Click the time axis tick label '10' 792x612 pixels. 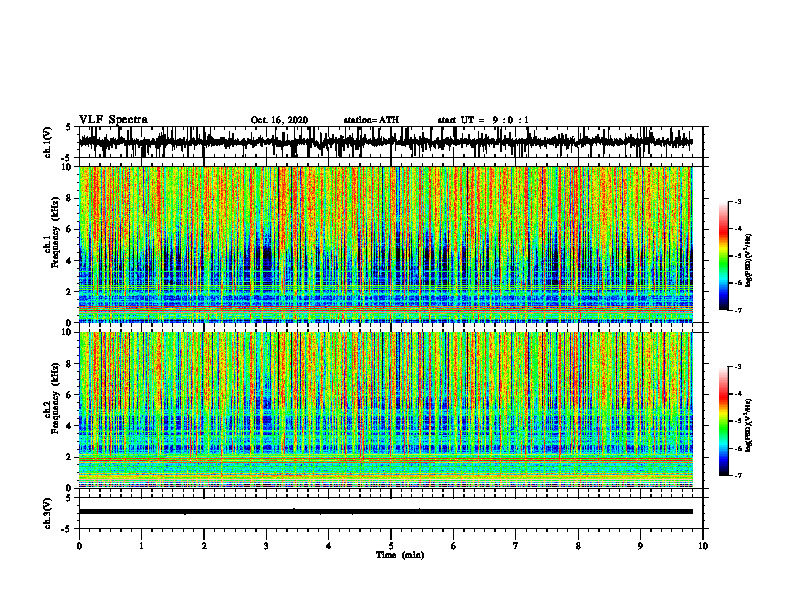[703, 546]
